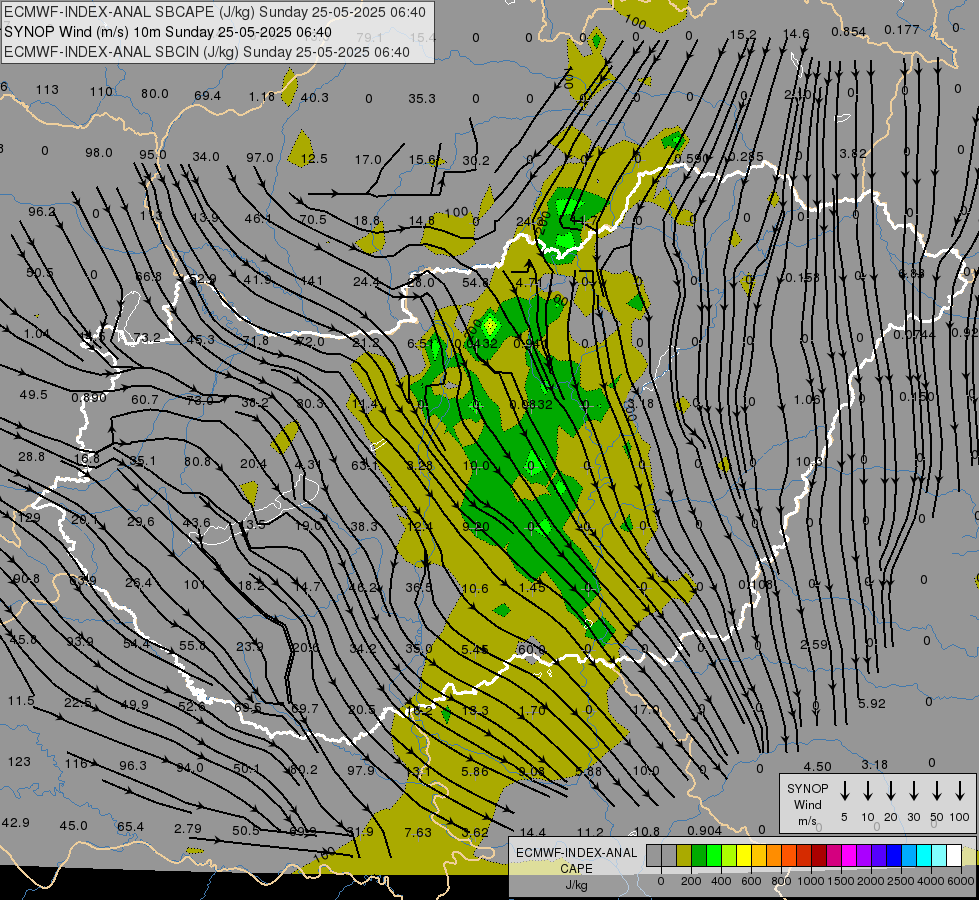Screen dimensions: 979x900
Task: Click the 1000 tick label on CAPE scale
Action: [x=810, y=881]
